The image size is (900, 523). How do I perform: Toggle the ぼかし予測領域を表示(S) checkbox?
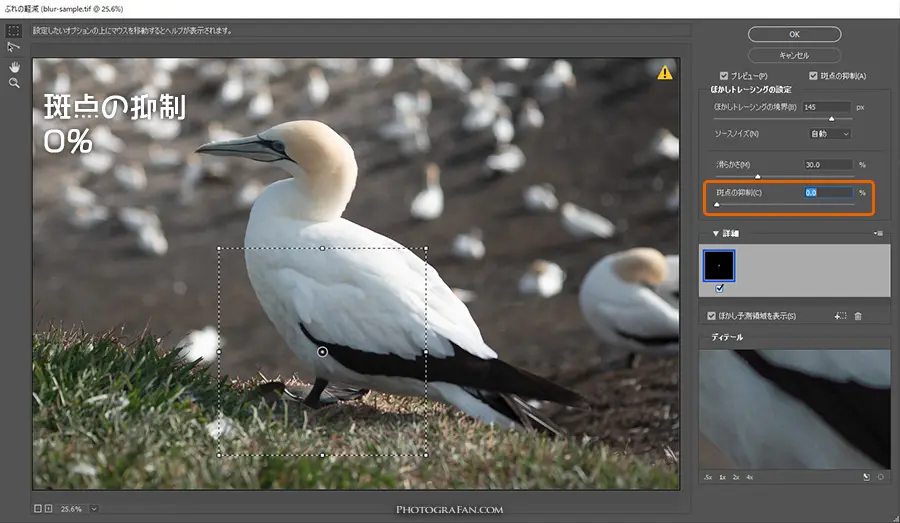click(x=712, y=316)
